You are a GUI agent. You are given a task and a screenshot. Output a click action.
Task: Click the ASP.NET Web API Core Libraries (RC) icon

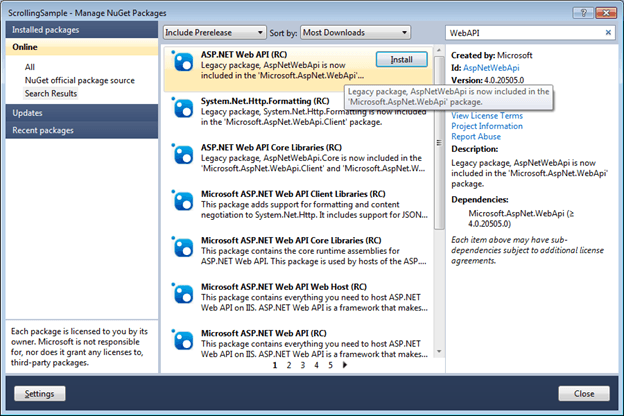(x=183, y=155)
